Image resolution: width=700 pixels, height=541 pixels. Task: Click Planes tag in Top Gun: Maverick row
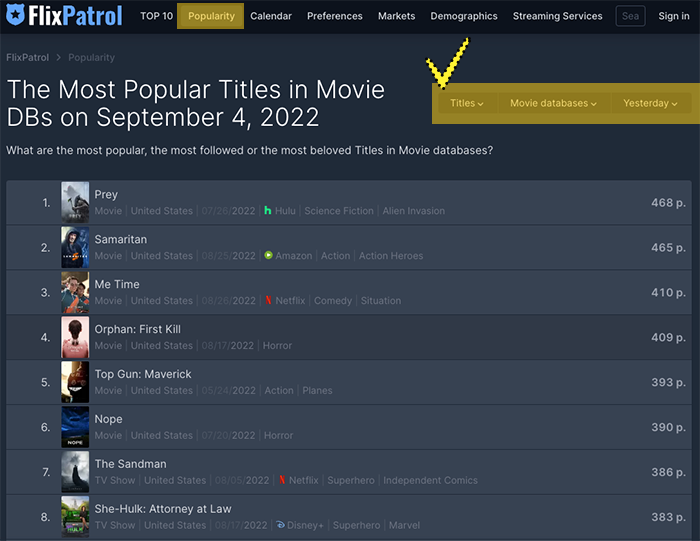(317, 391)
